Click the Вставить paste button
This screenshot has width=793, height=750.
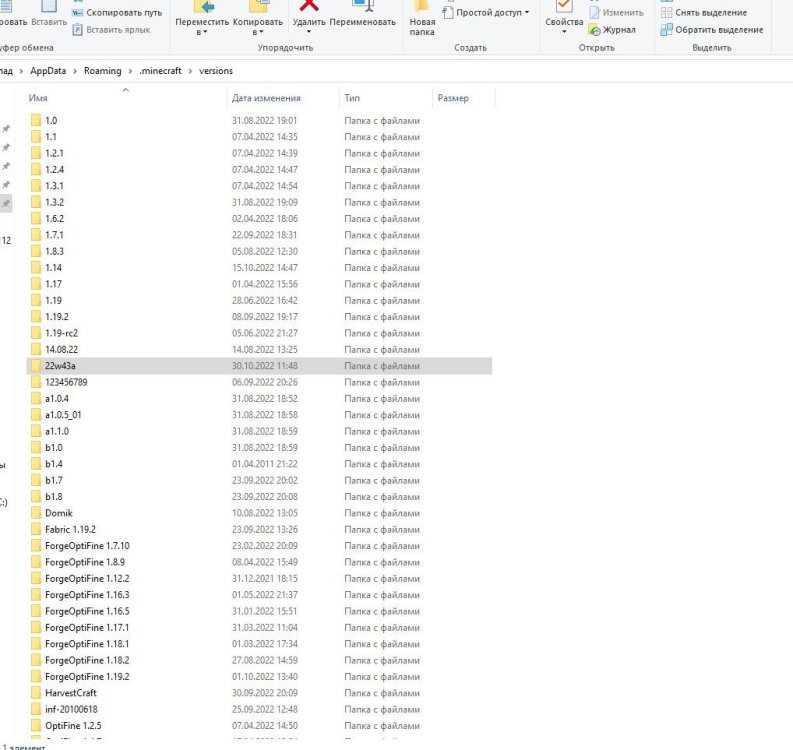pyautogui.click(x=49, y=15)
